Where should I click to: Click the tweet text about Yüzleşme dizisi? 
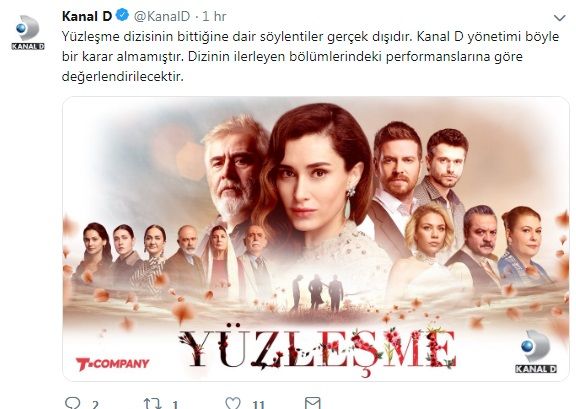click(x=310, y=57)
